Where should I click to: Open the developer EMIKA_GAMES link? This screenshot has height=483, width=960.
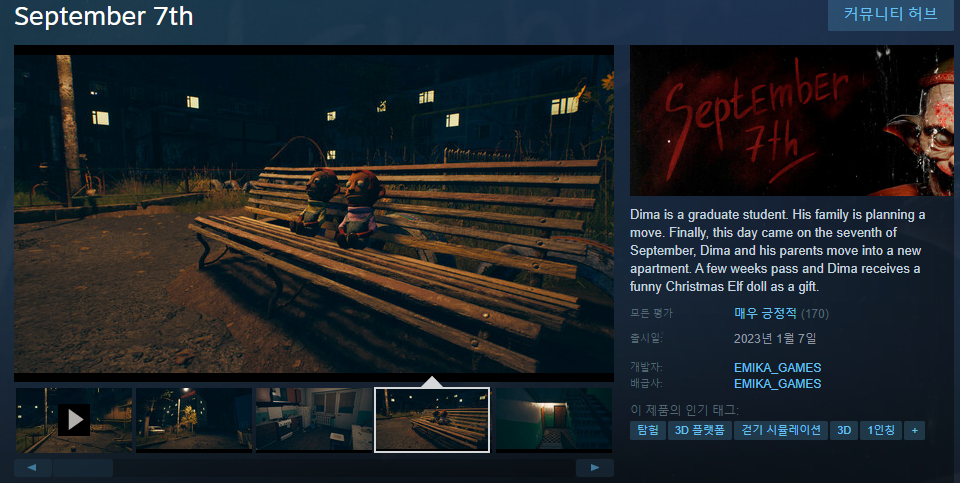(778, 367)
